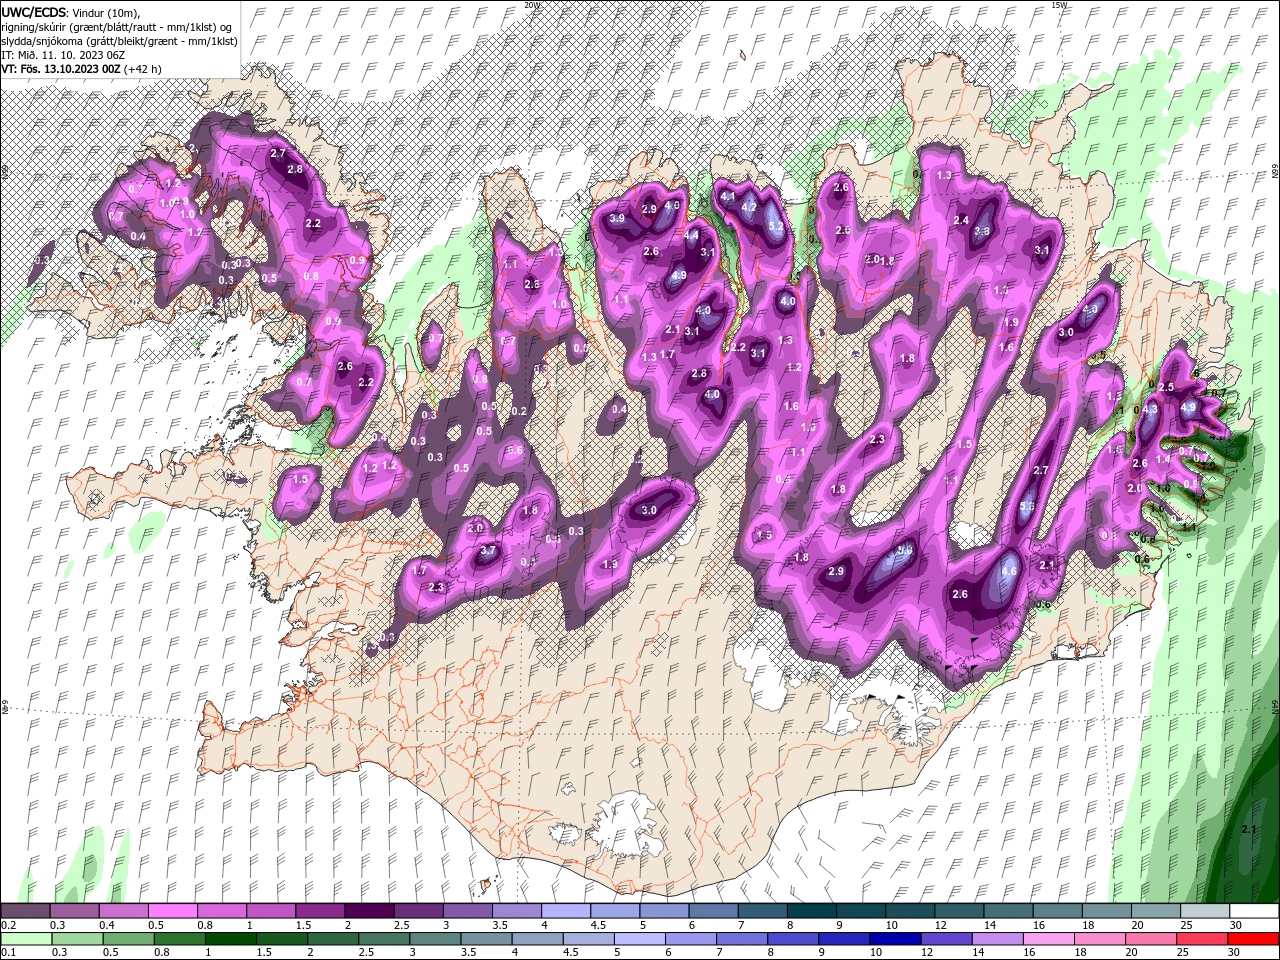The image size is (1280, 960).
Task: Select the 4.2 snowfall value on map
Action: pyautogui.click(x=749, y=206)
